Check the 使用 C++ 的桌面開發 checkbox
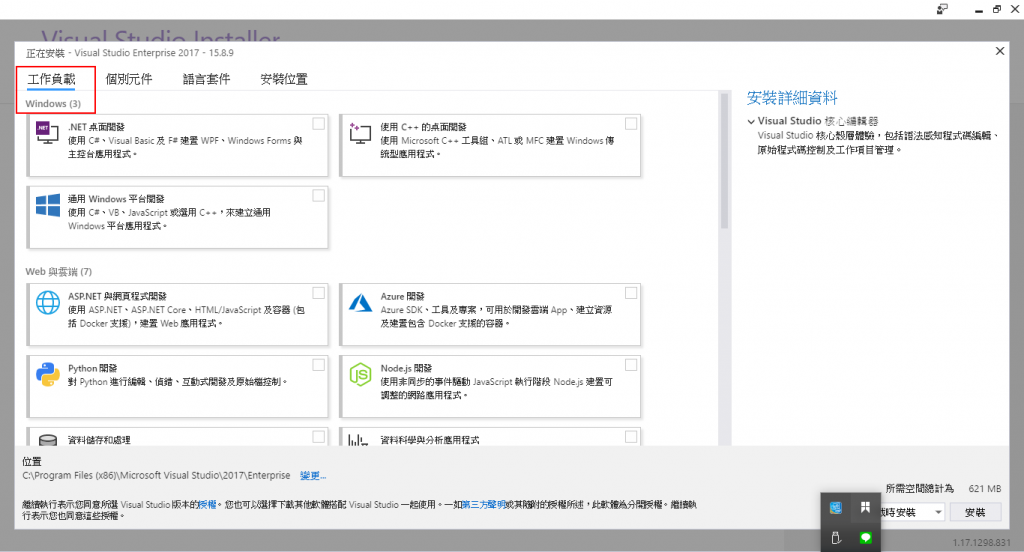This screenshot has width=1024, height=552. [631, 123]
